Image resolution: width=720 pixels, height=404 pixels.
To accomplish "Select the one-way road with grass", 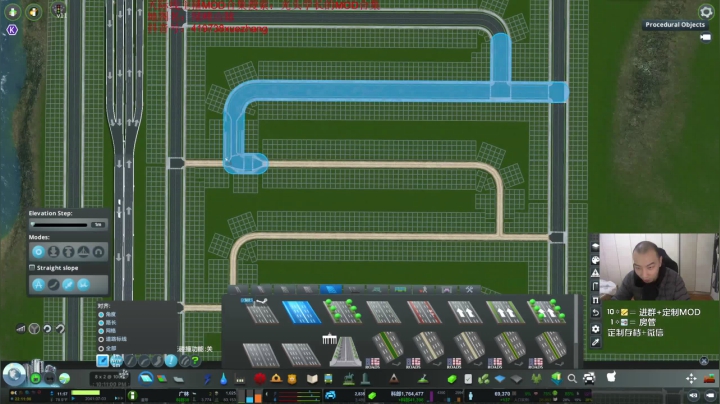I will coord(506,312).
